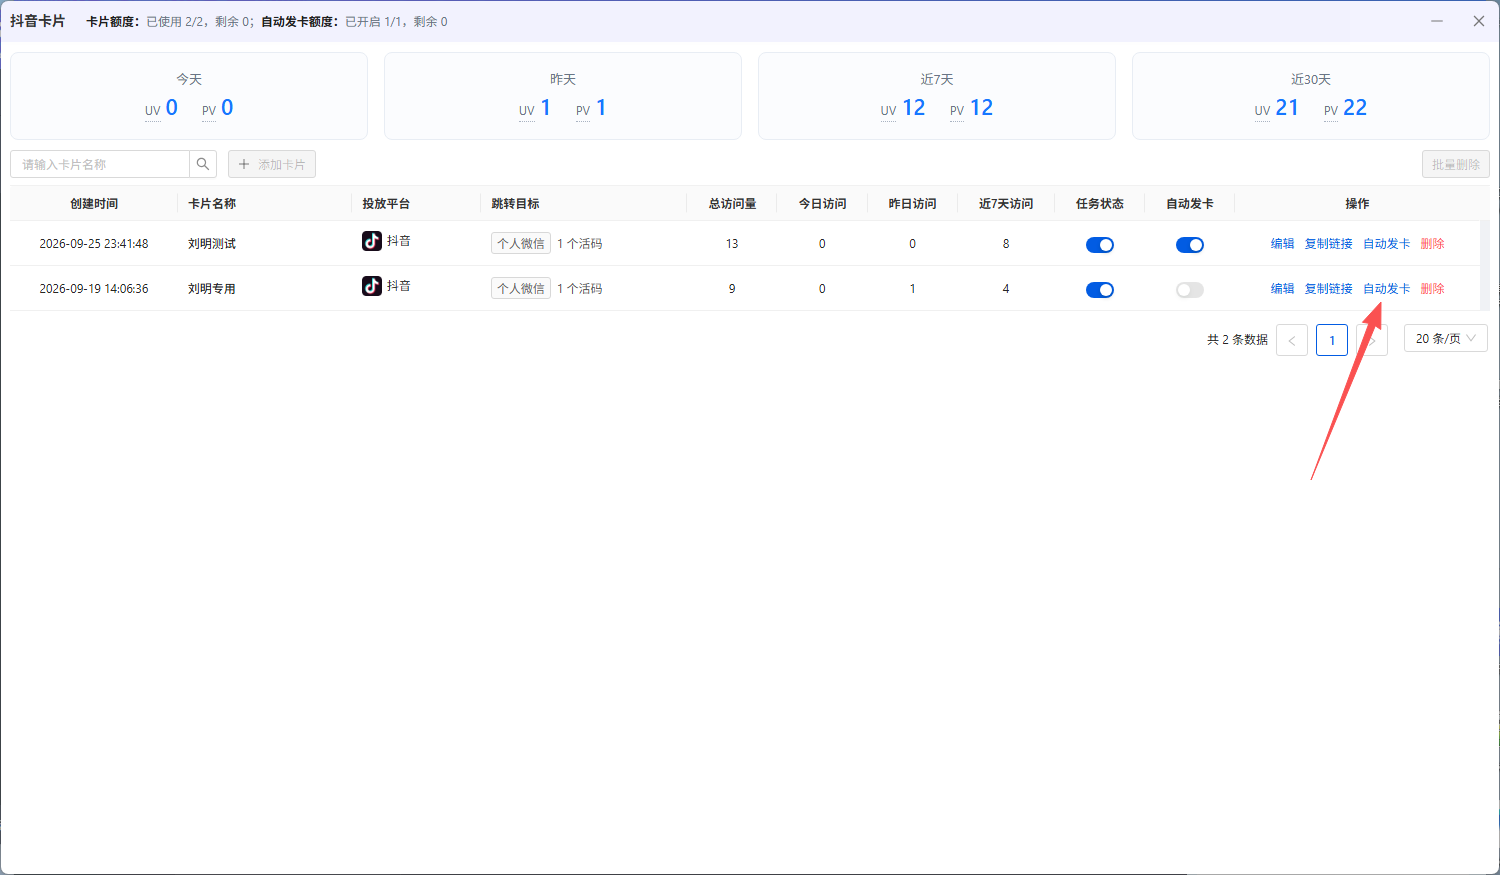1500x875 pixels.
Task: Click timestamp 2026-09-25 23:41:48
Action: coord(94,244)
